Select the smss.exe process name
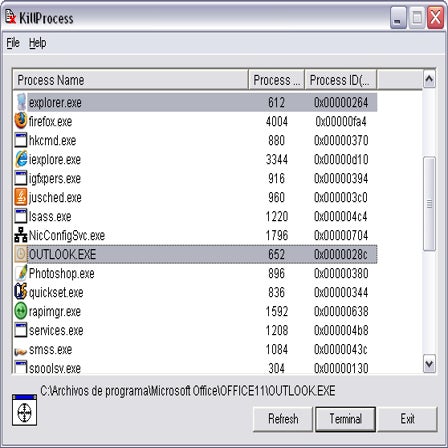448x448 pixels. click(50, 350)
